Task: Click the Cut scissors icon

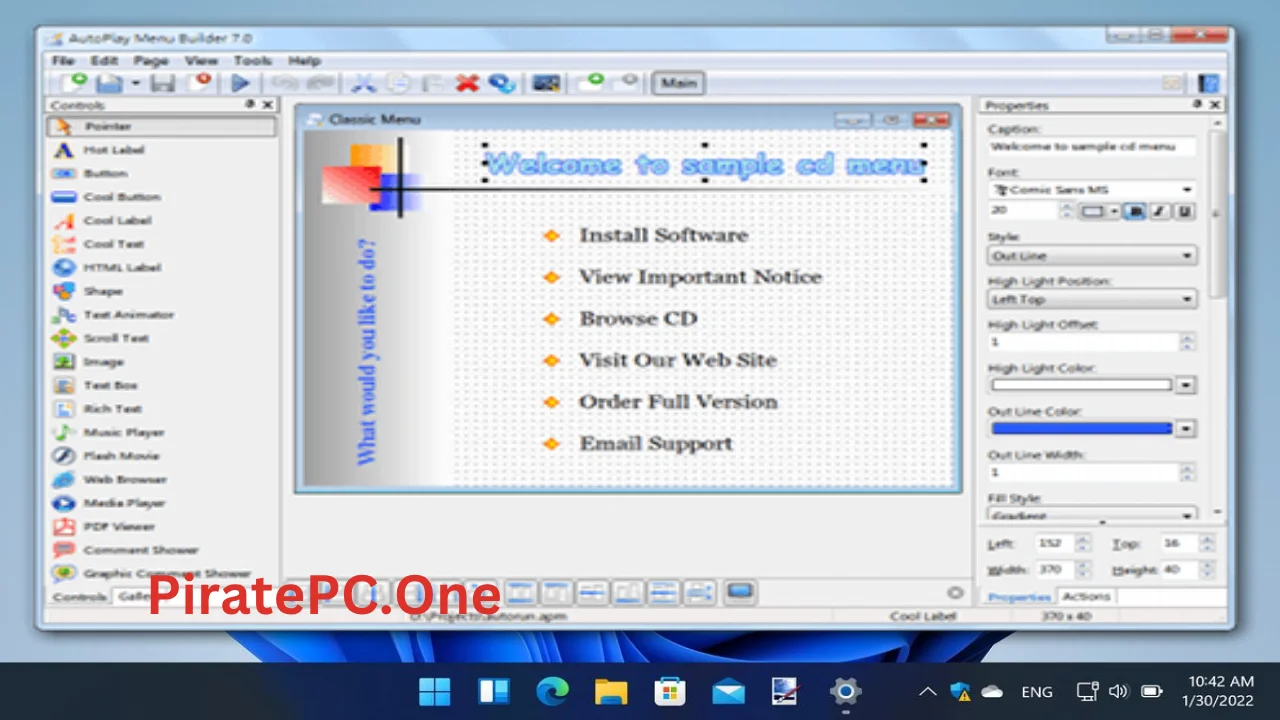Action: click(362, 84)
